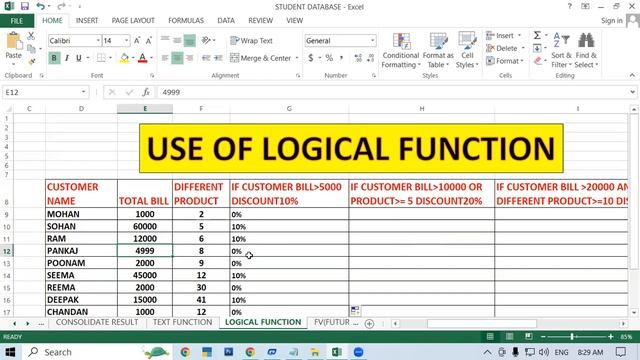The image size is (640, 360).
Task: Open the TEXT FUNCTION sheet tab
Action: (x=182, y=322)
